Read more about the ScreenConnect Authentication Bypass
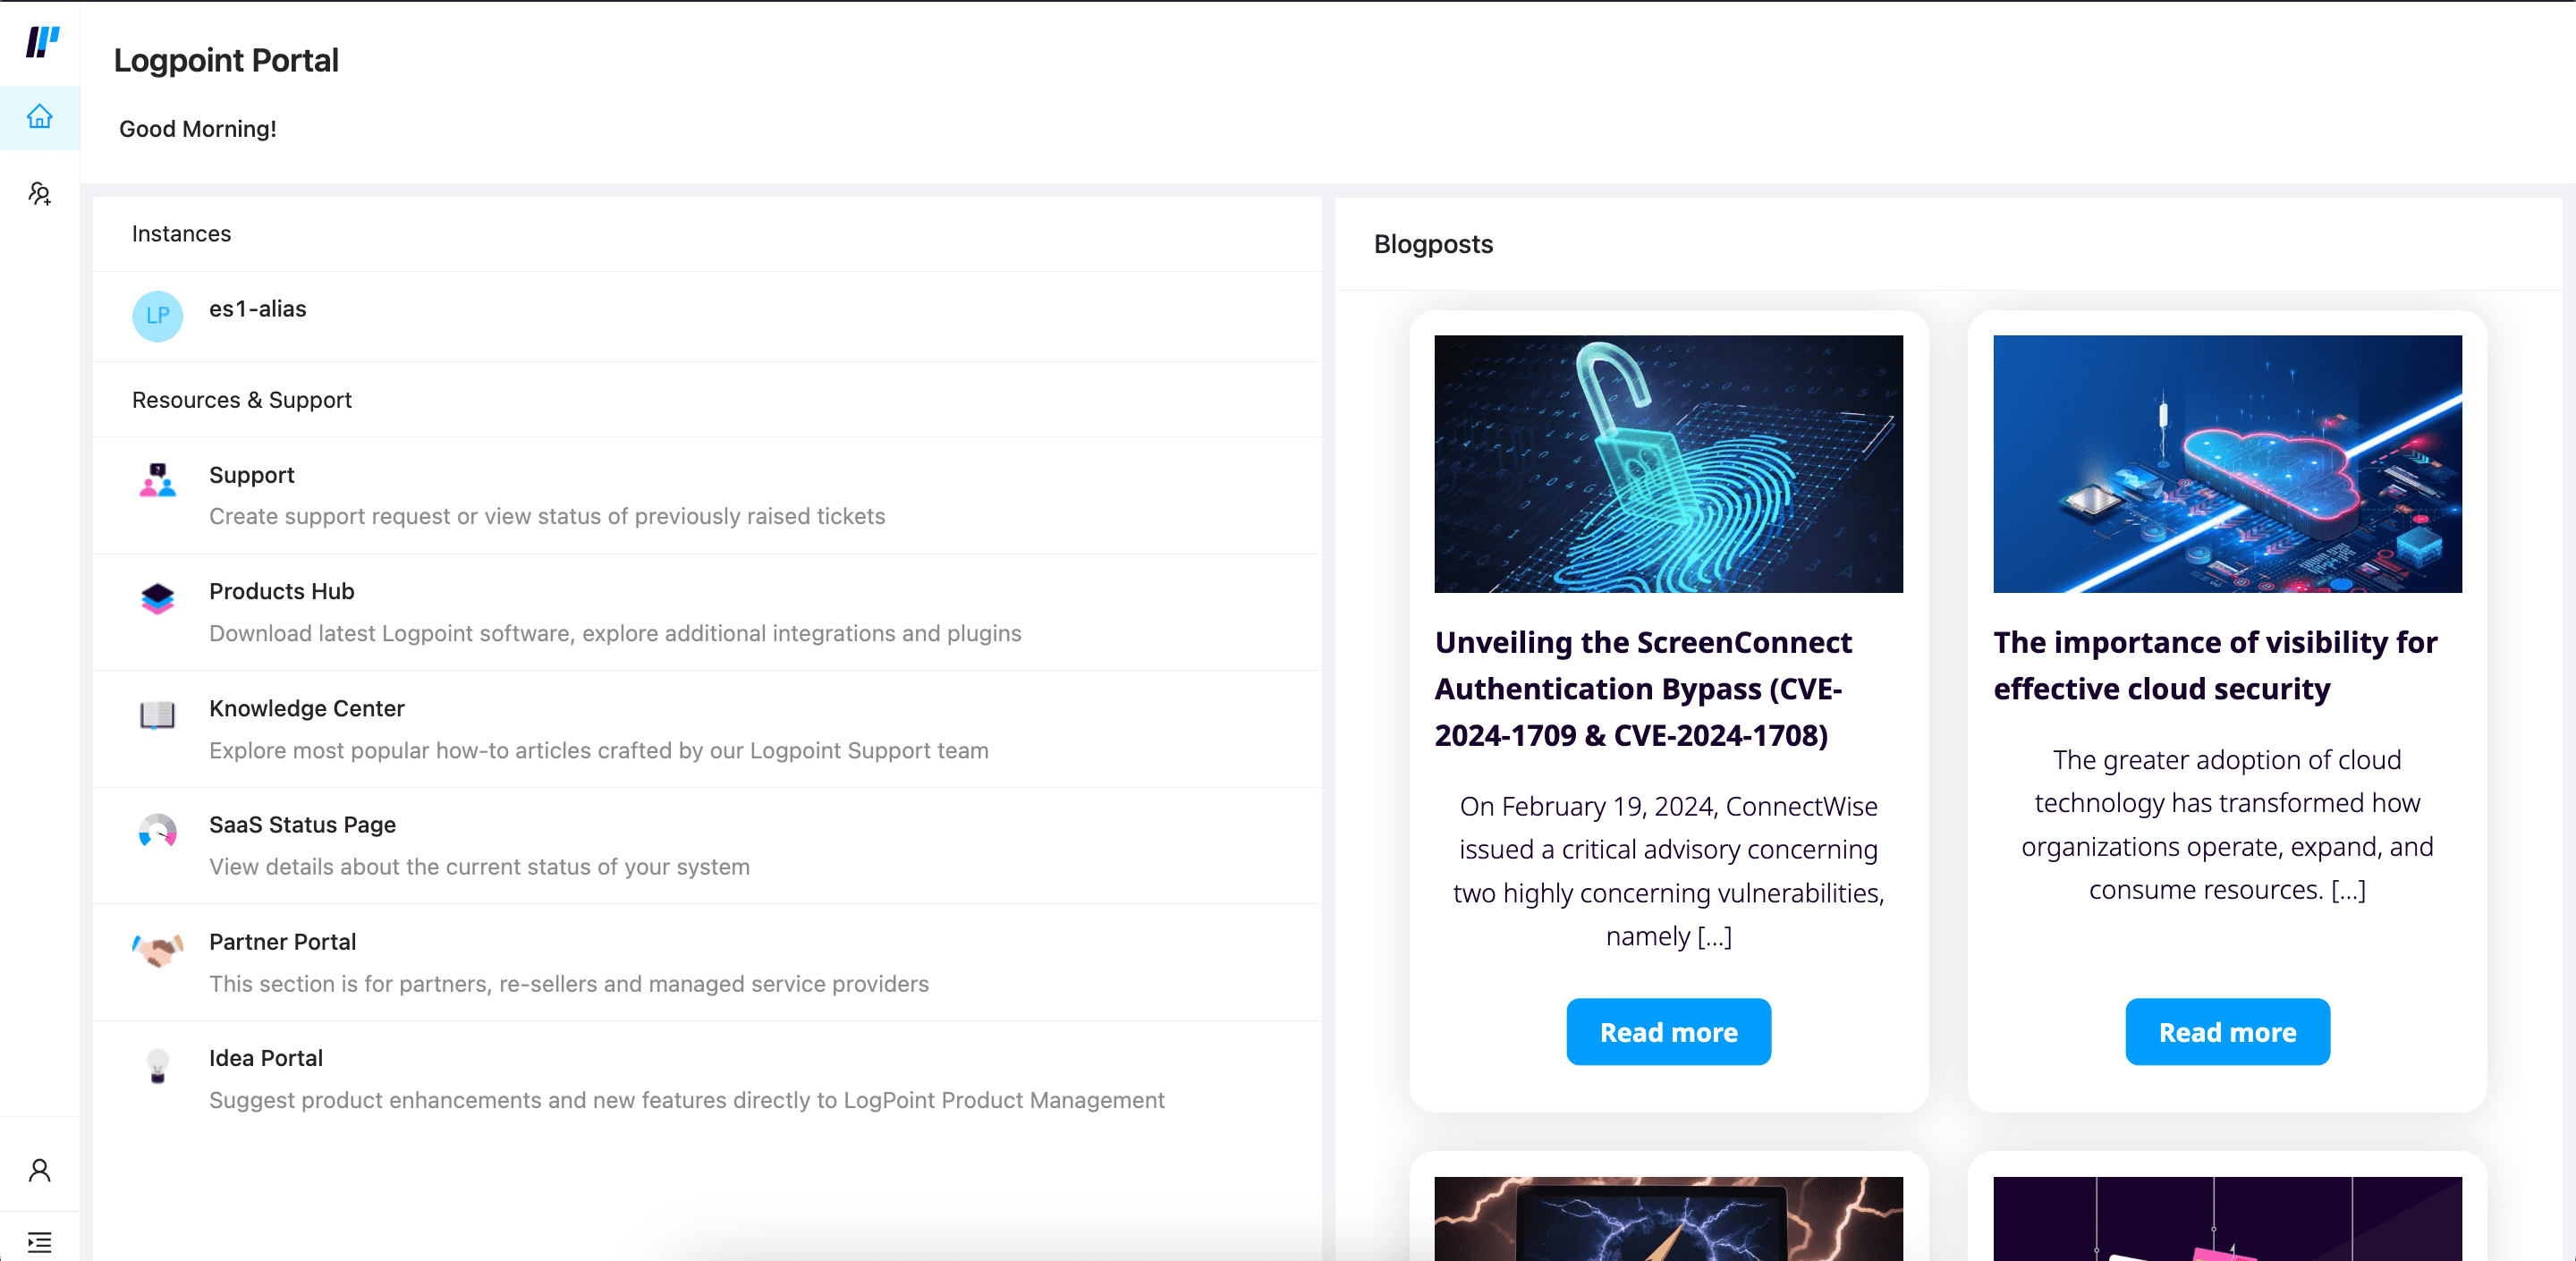This screenshot has height=1261, width=2576. coord(1667,1032)
